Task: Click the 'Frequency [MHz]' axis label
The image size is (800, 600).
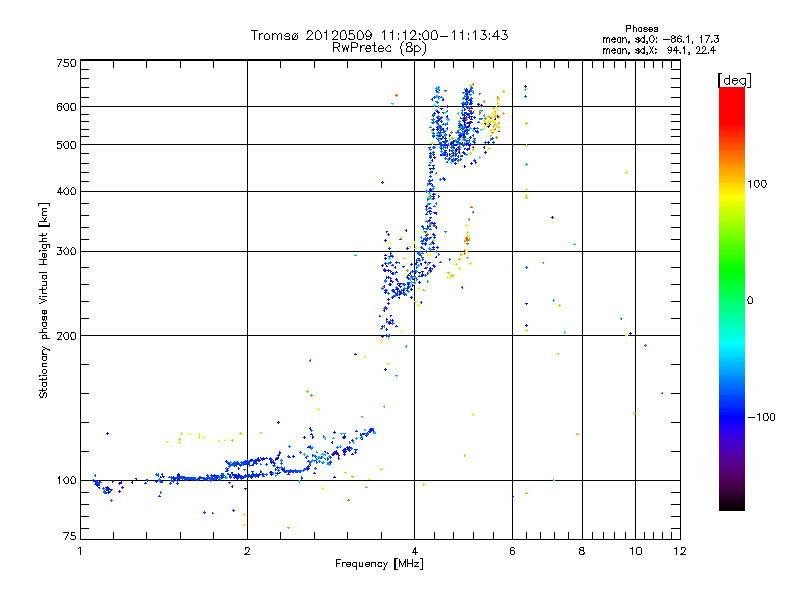Action: pos(379,564)
